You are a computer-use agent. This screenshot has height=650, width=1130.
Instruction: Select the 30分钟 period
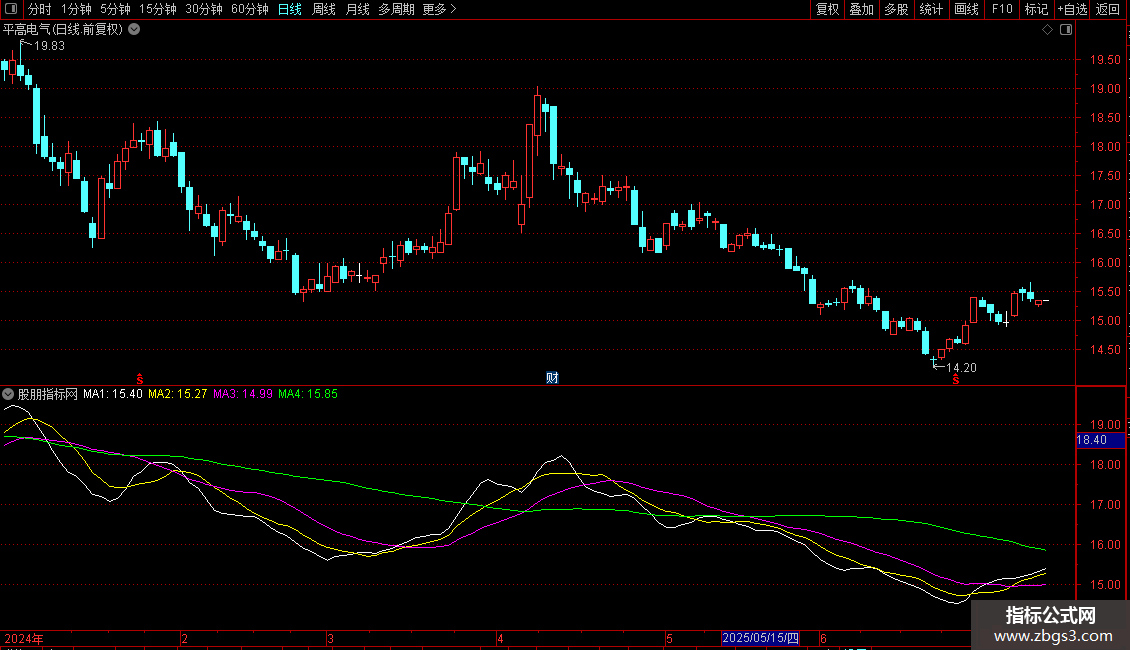point(203,9)
